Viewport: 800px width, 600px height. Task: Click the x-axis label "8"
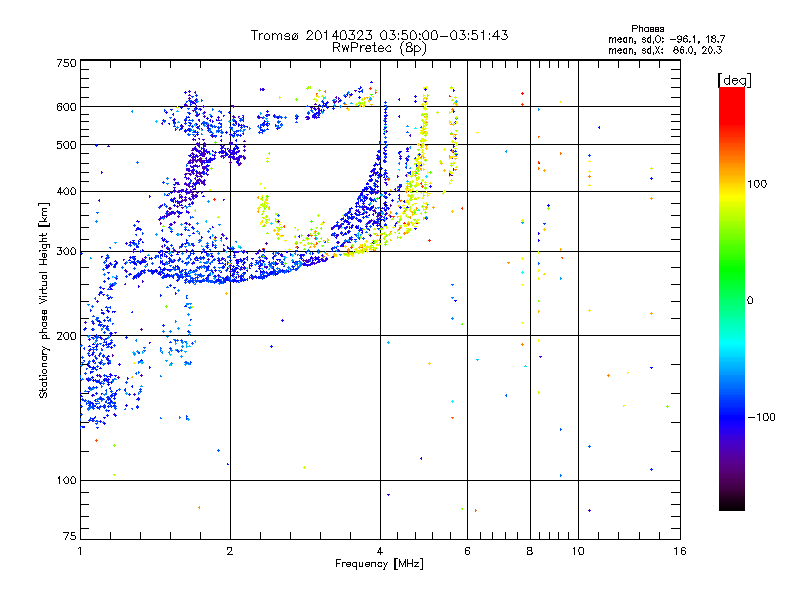pyautogui.click(x=530, y=551)
